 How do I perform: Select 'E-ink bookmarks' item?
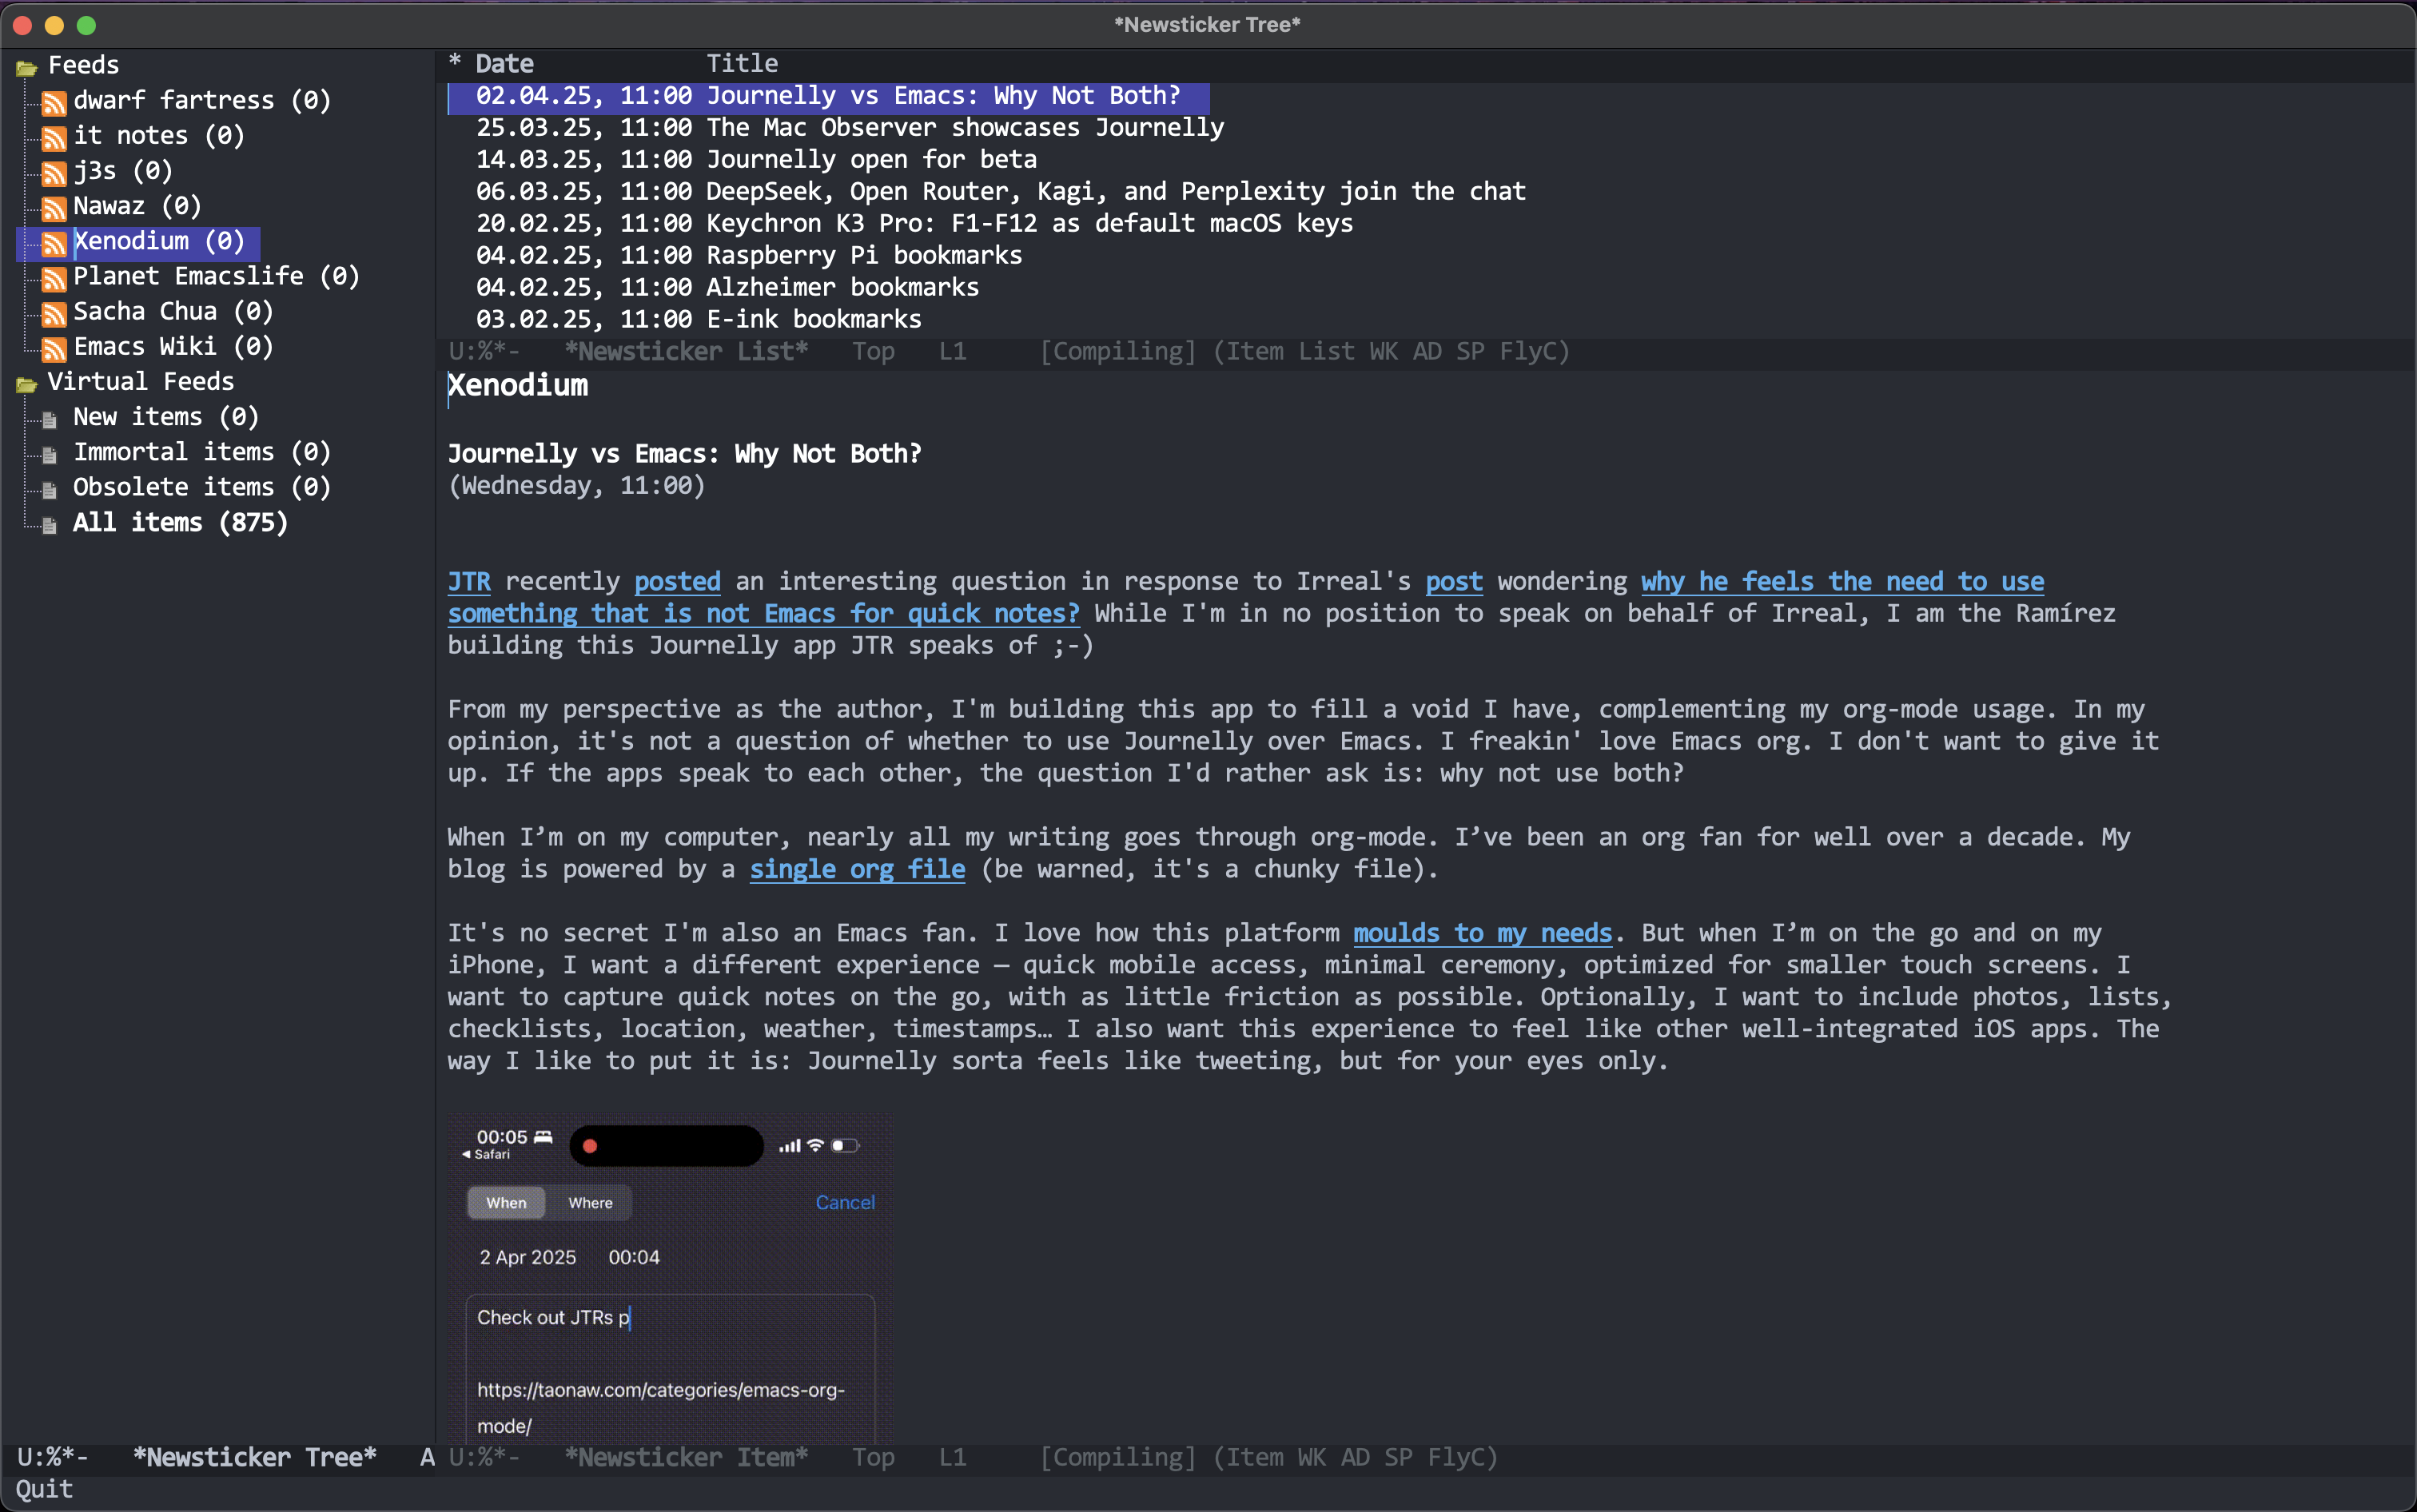(x=699, y=320)
